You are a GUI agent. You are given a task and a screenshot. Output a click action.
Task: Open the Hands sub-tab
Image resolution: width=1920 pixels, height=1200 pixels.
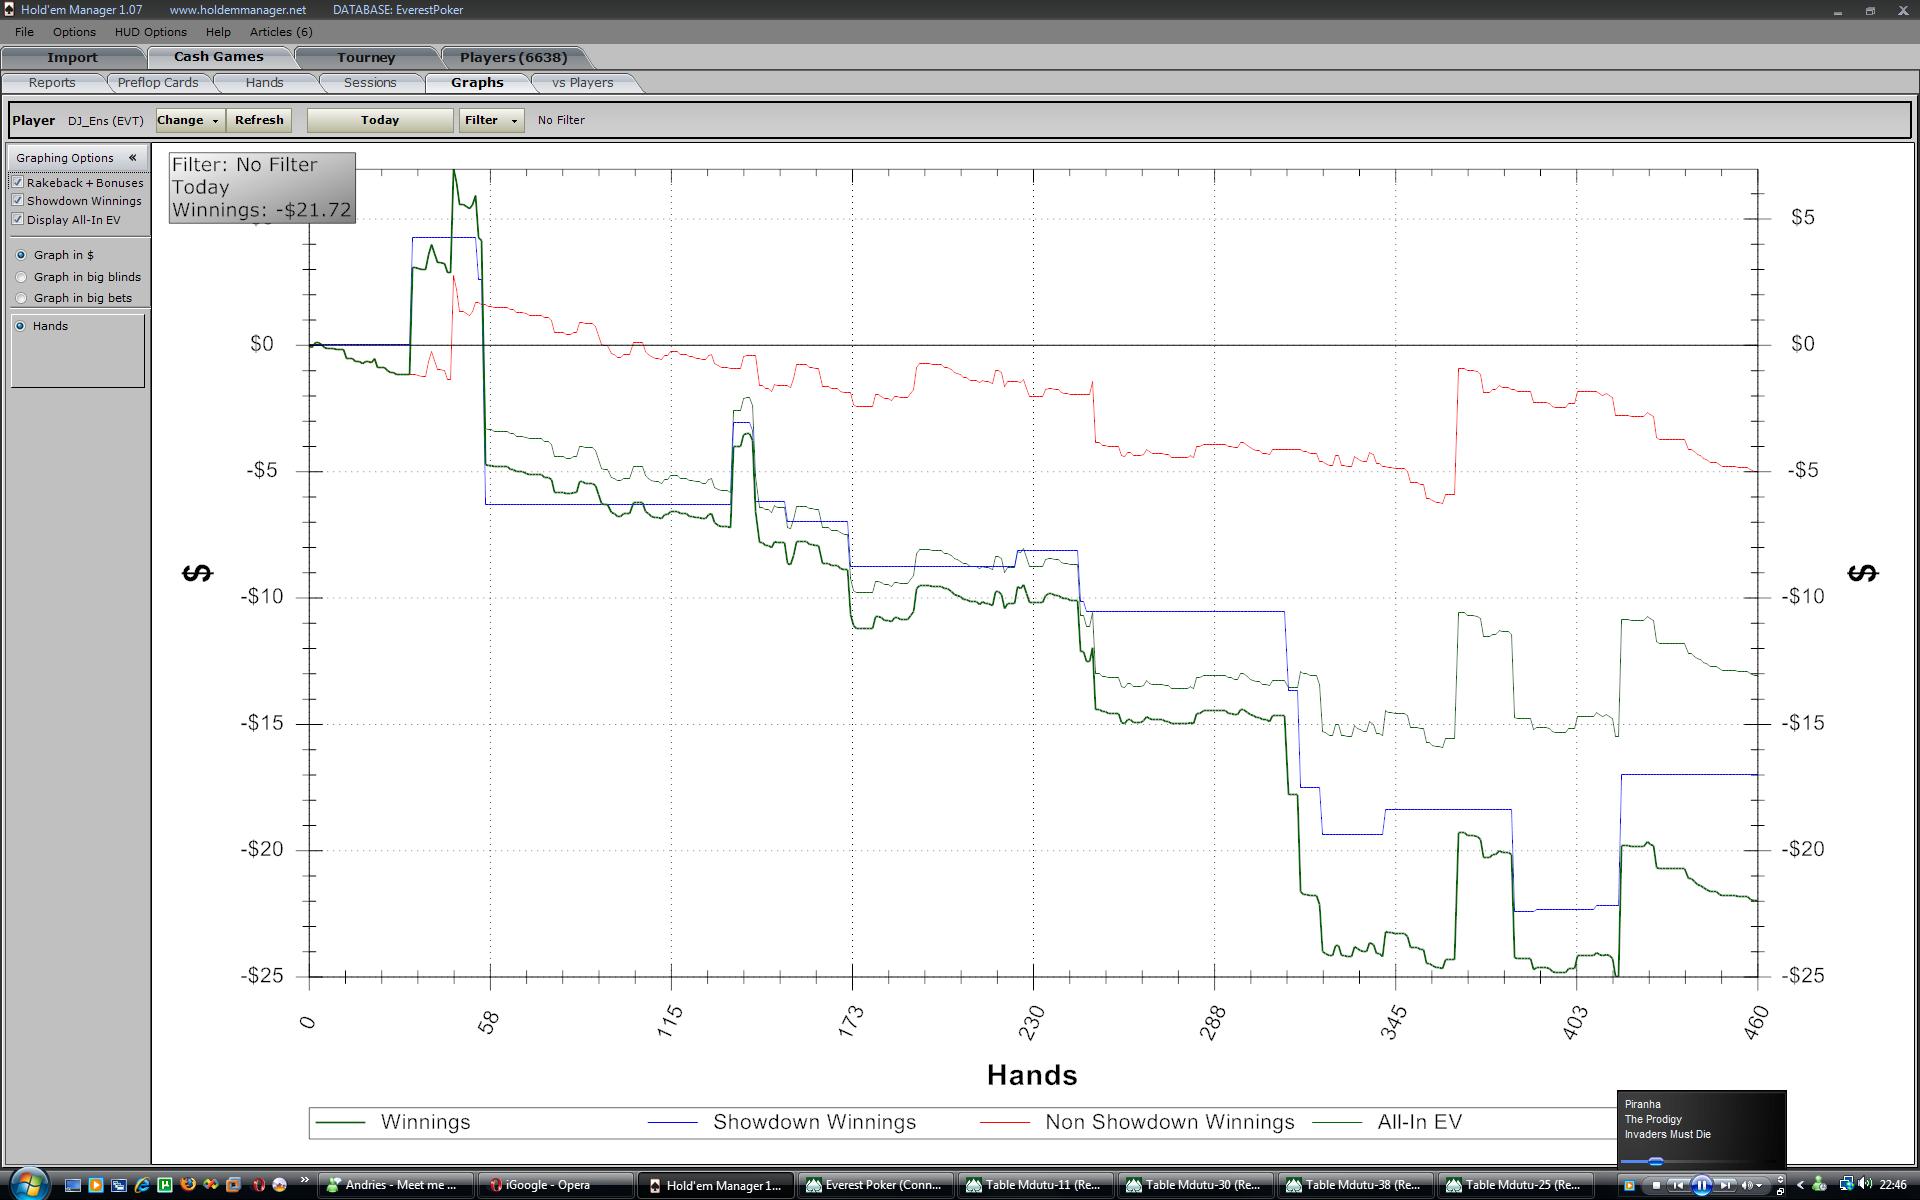pos(265,83)
